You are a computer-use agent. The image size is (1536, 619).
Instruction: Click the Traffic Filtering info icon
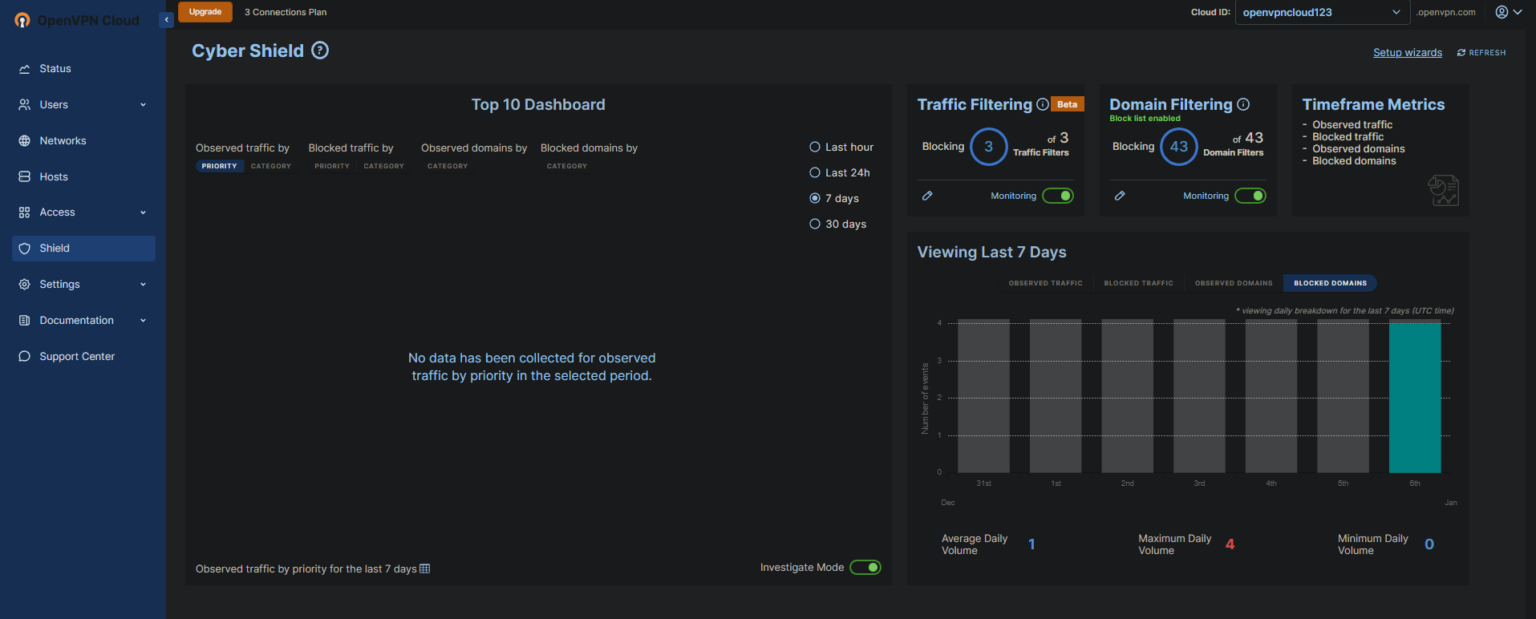1042,104
